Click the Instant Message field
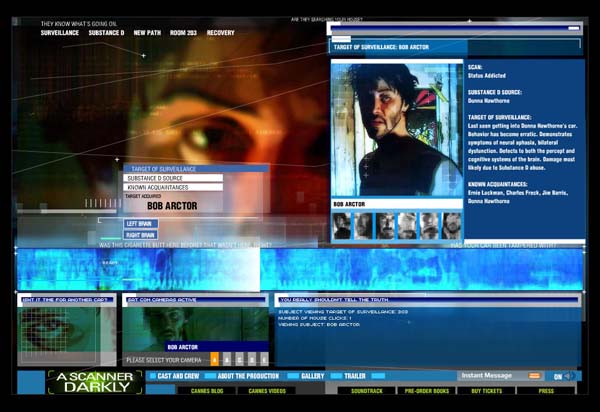600x412 pixels. point(501,376)
